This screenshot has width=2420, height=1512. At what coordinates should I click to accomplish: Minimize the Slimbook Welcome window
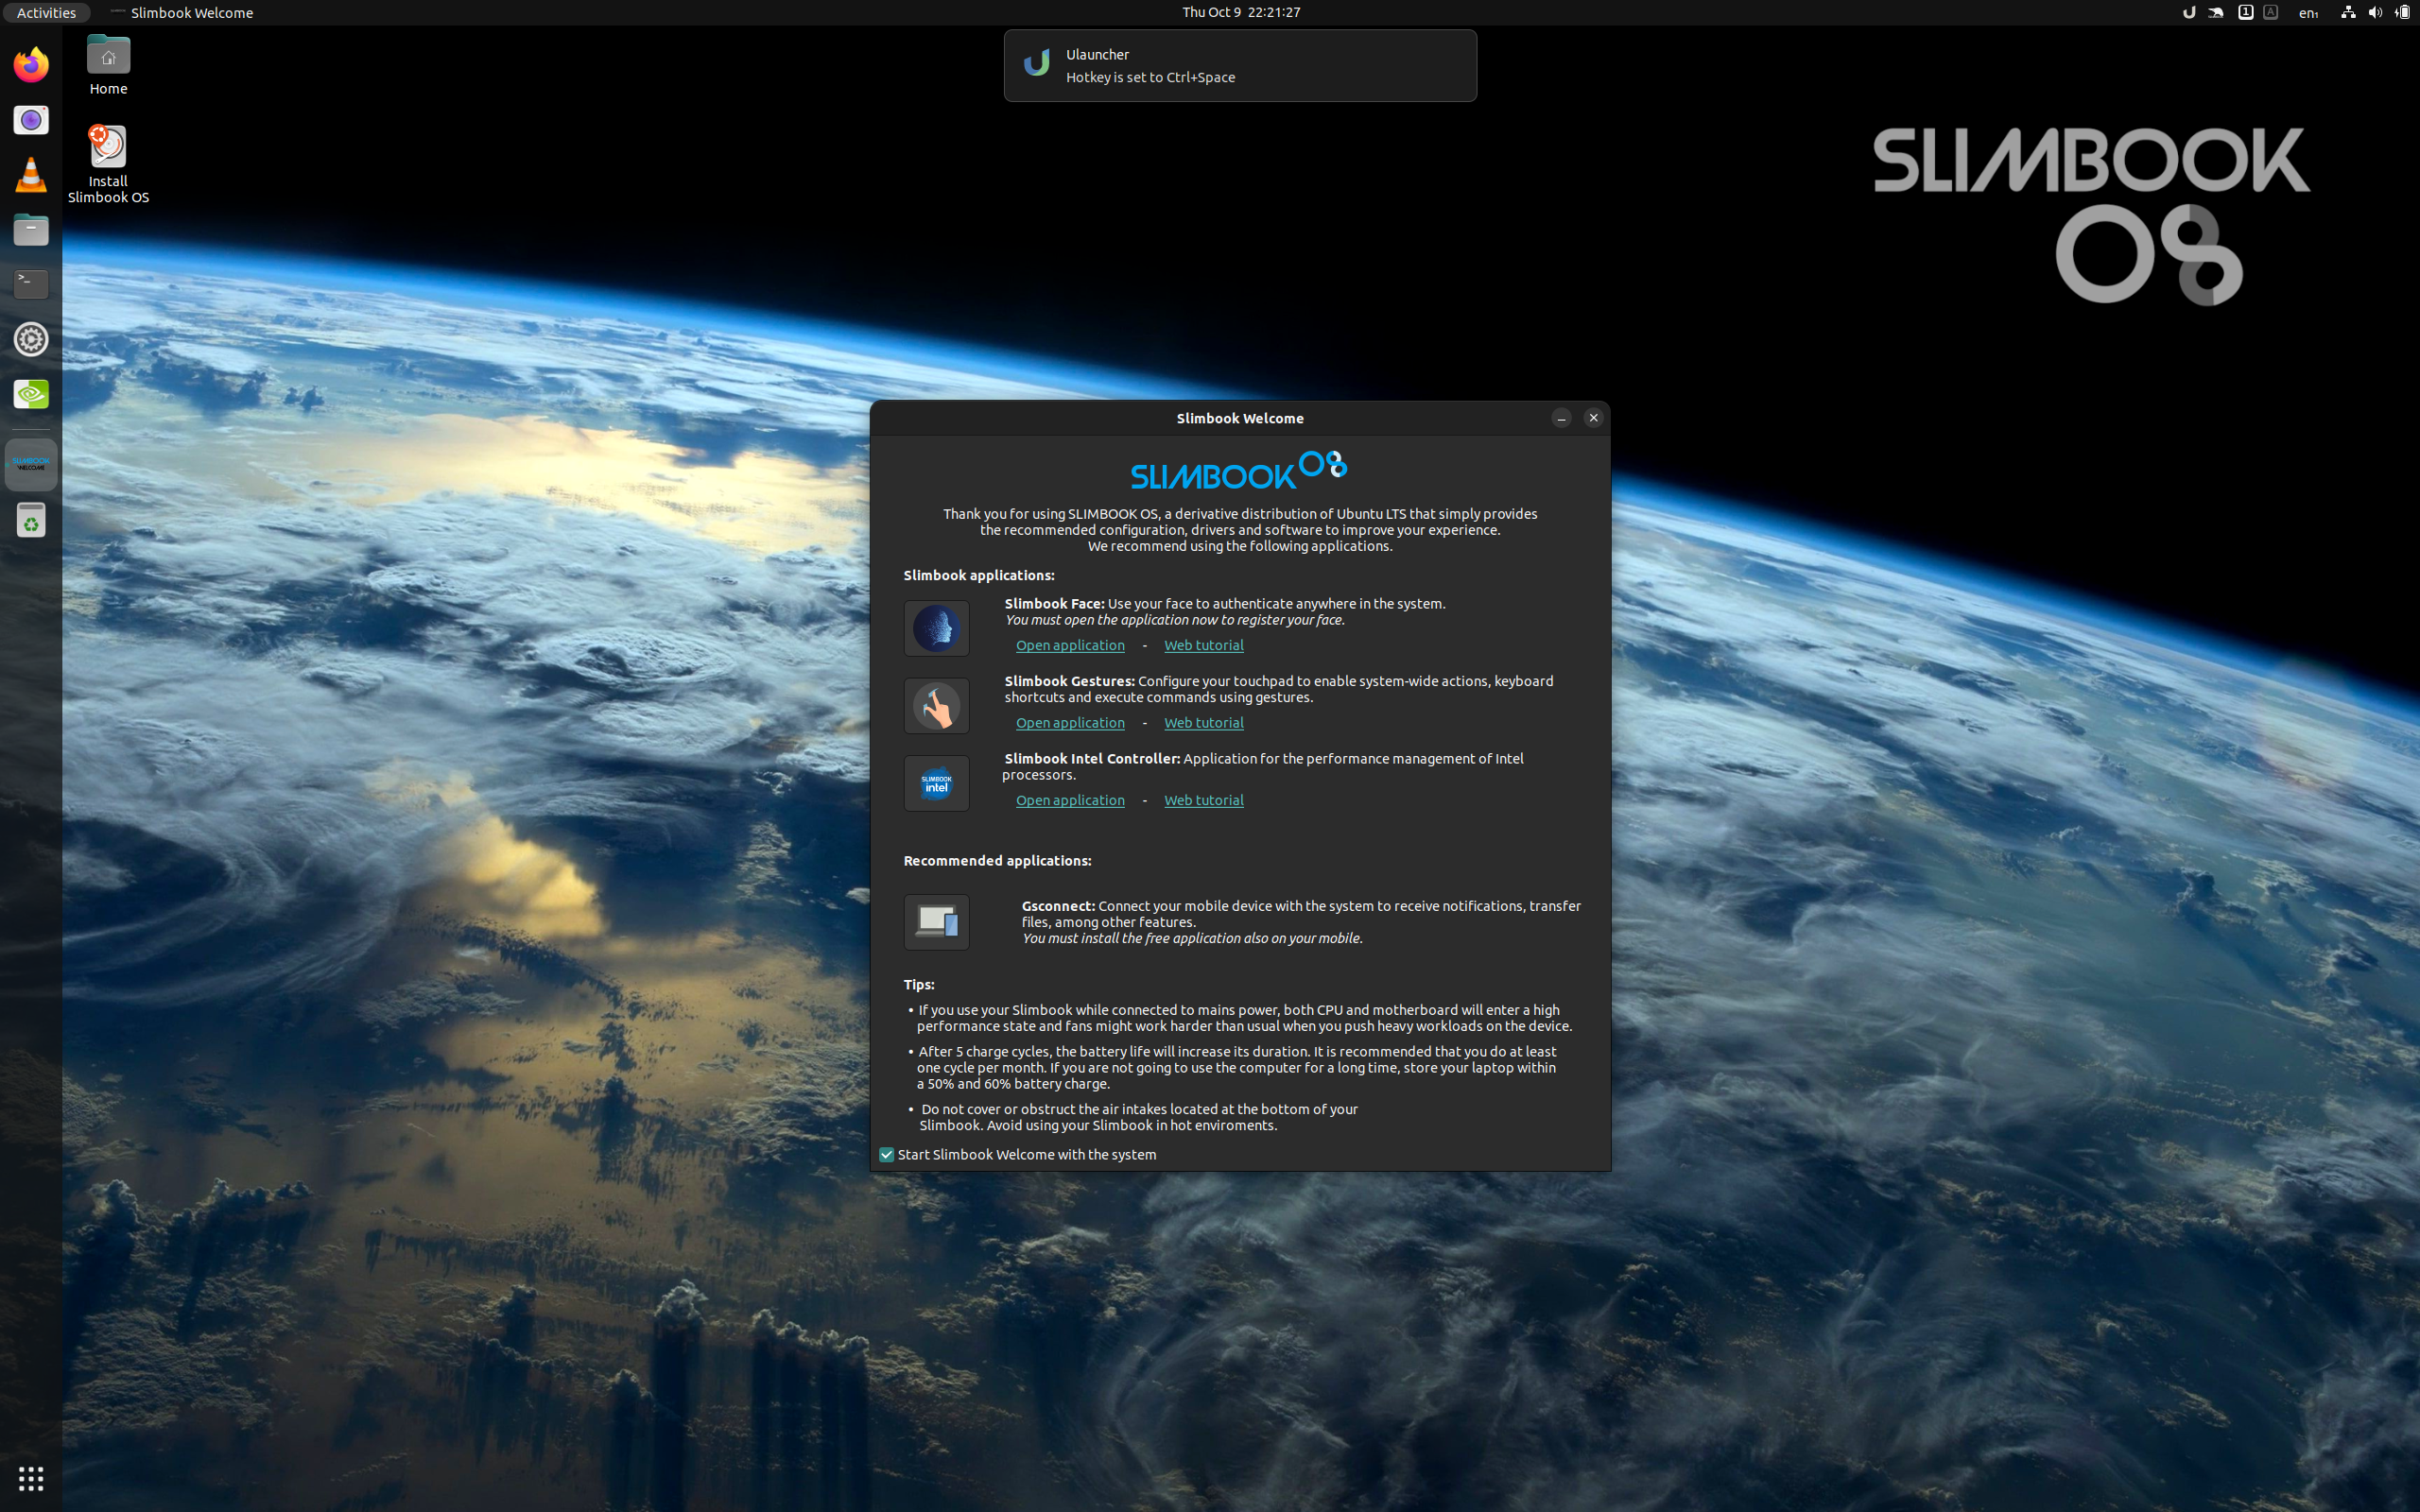pyautogui.click(x=1561, y=418)
